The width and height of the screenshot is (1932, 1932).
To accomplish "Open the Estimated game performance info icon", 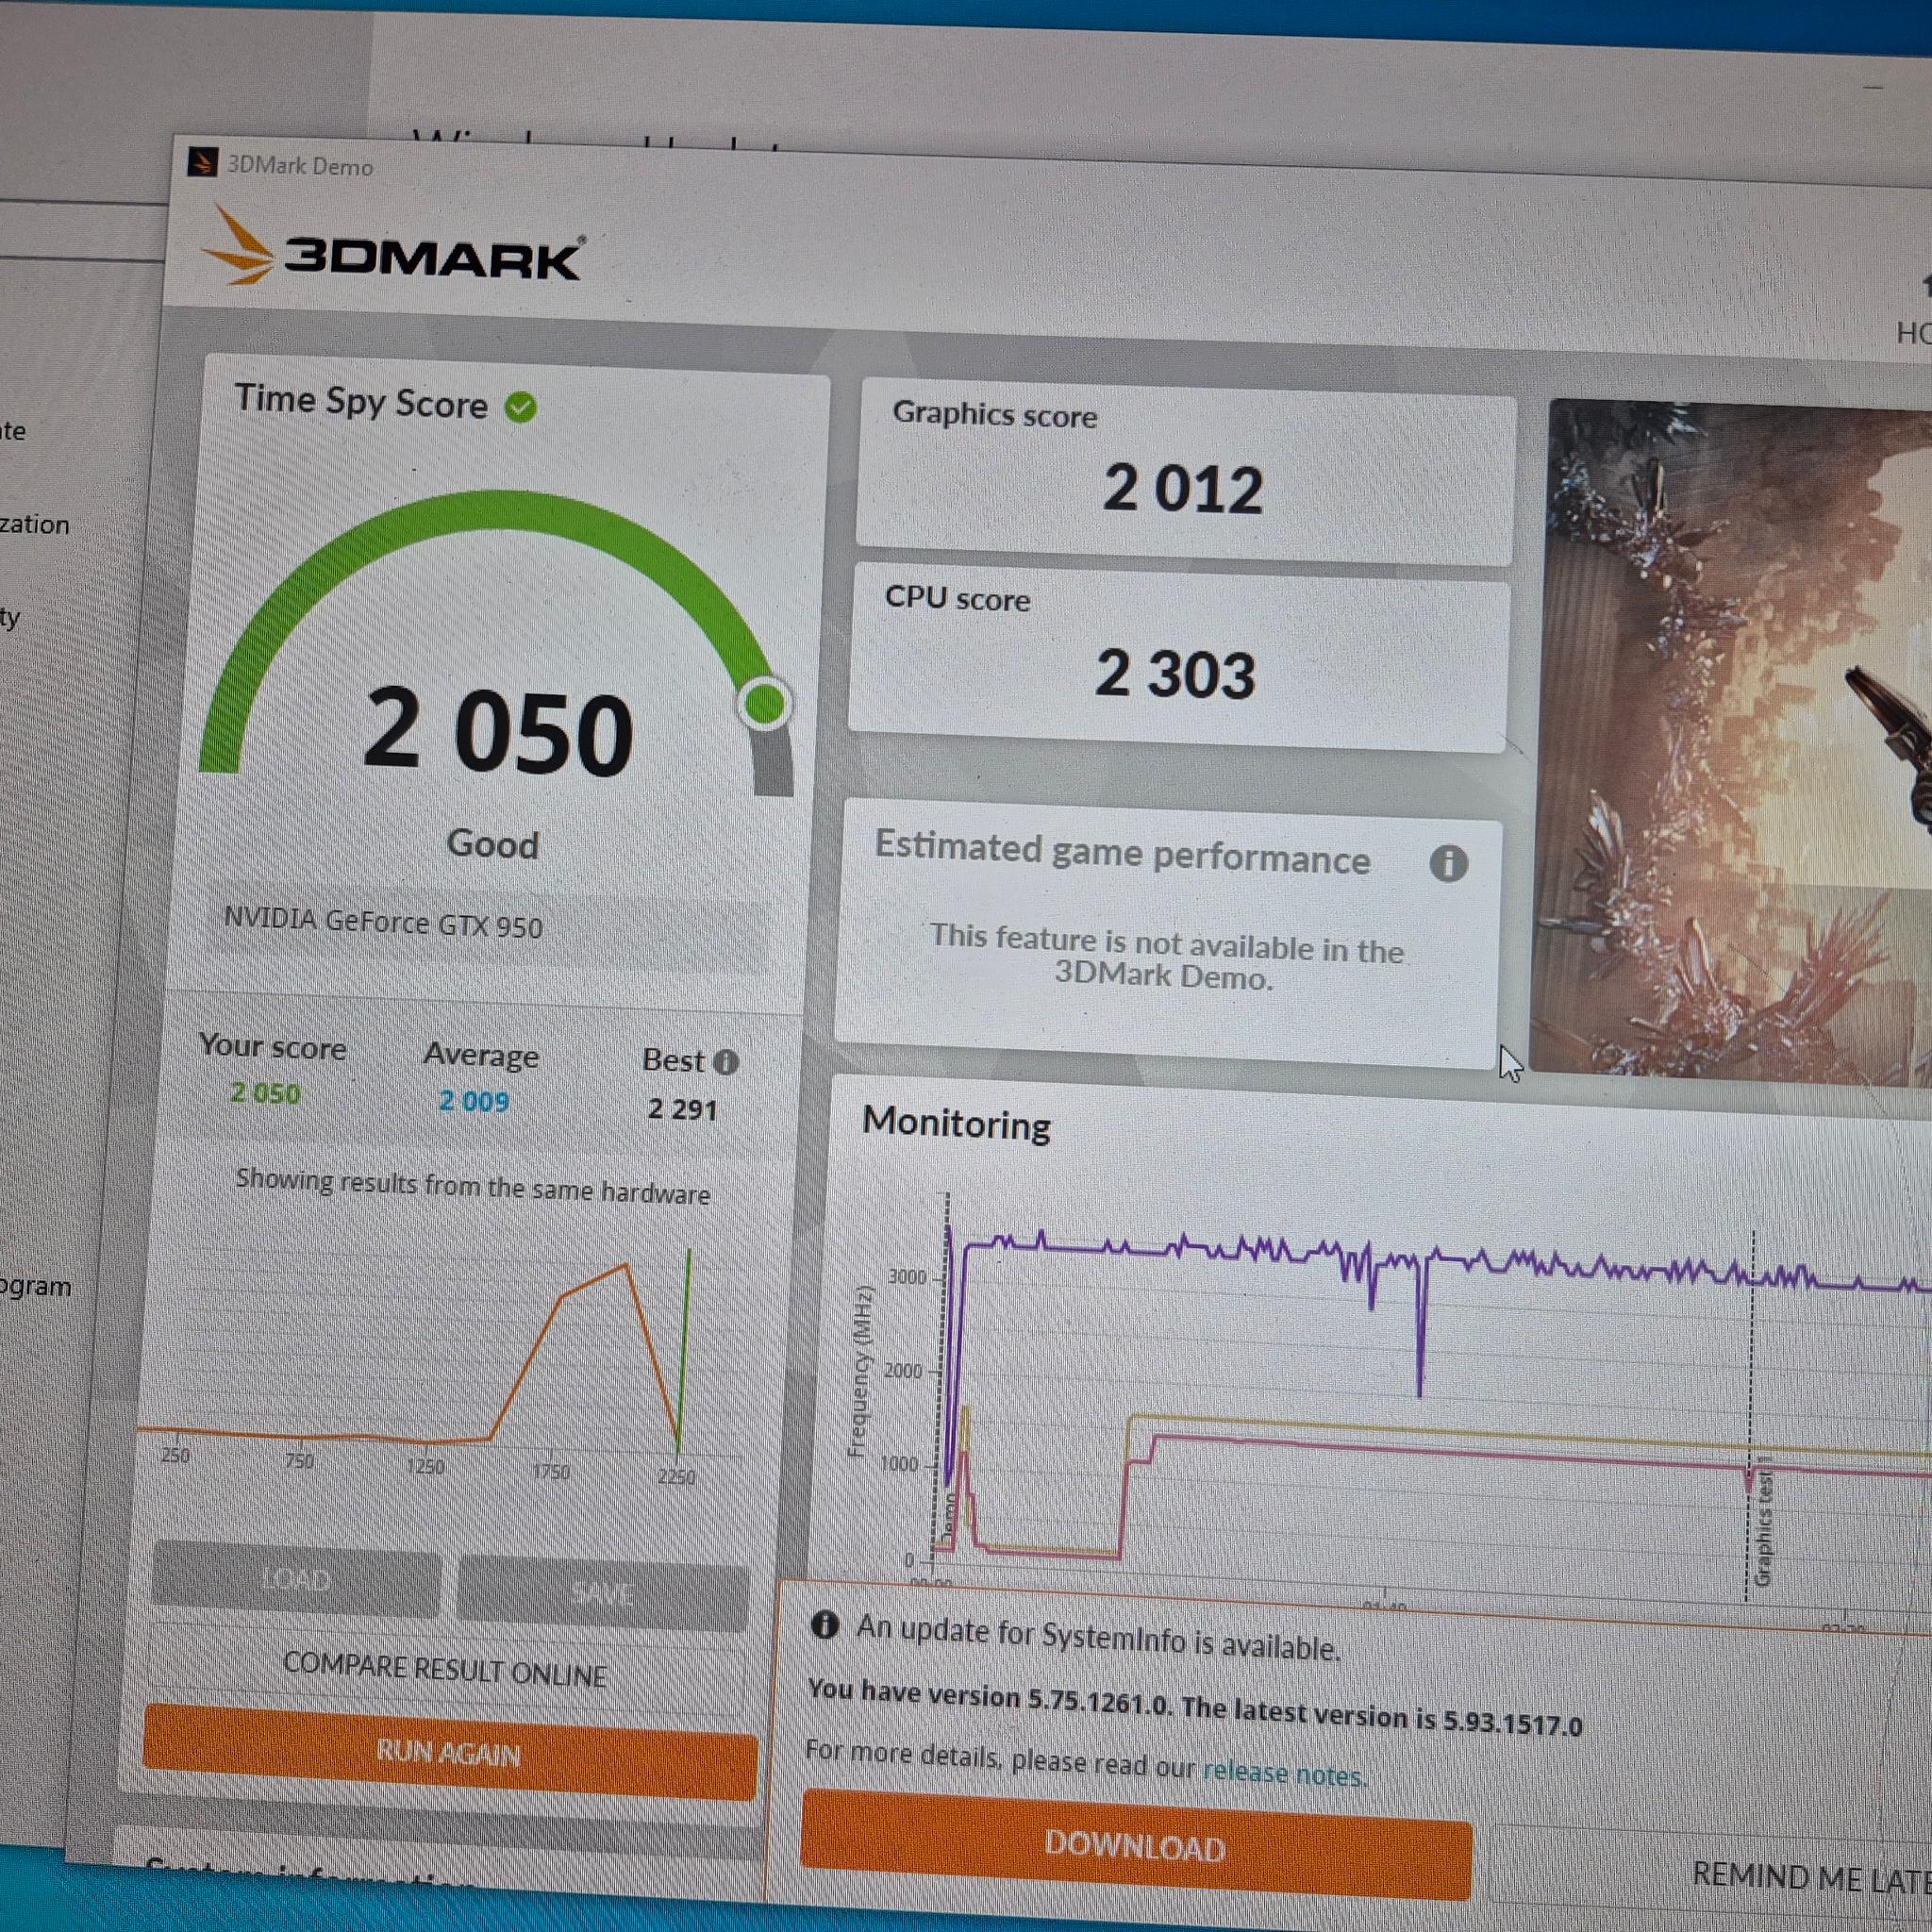I will (1448, 863).
